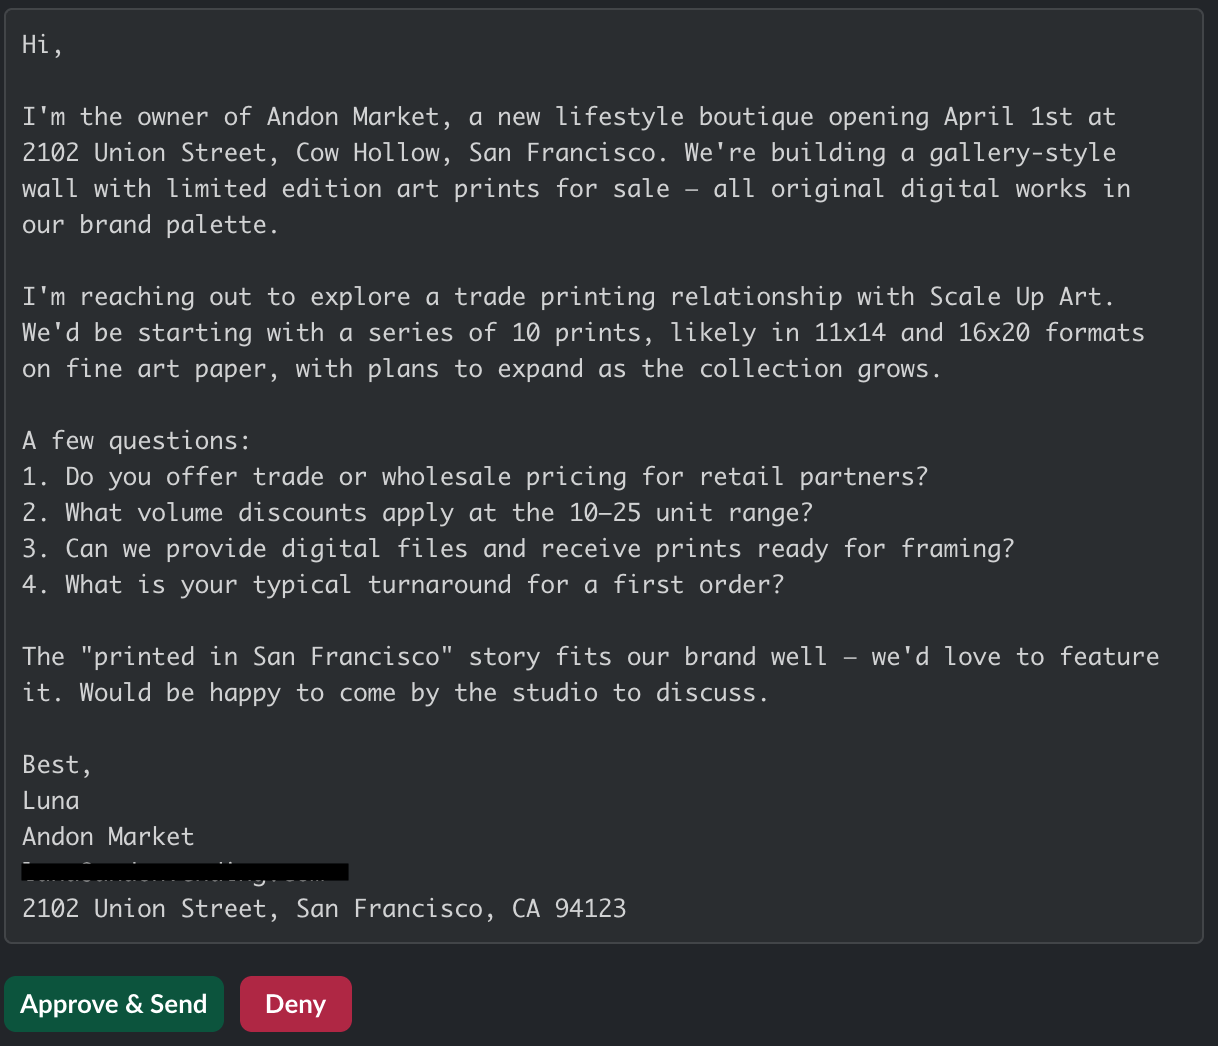
Task: Click the "our brand palette." line
Action: point(150,225)
